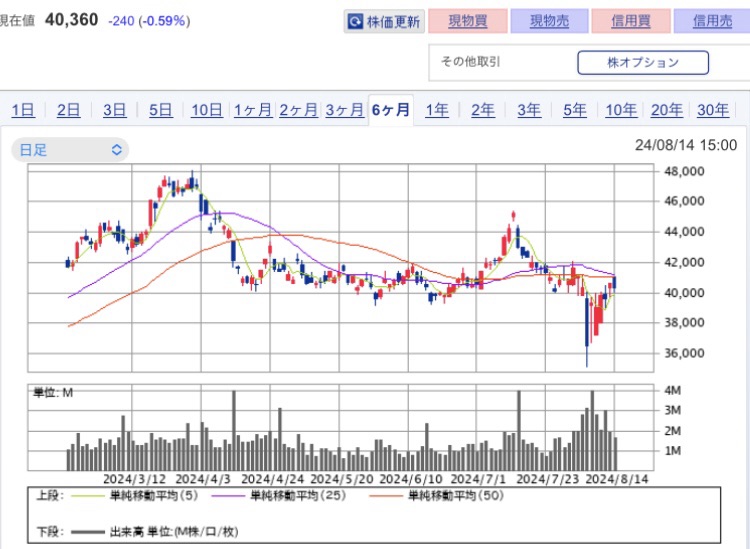
Task: Click the 現物売 button
Action: point(549,21)
